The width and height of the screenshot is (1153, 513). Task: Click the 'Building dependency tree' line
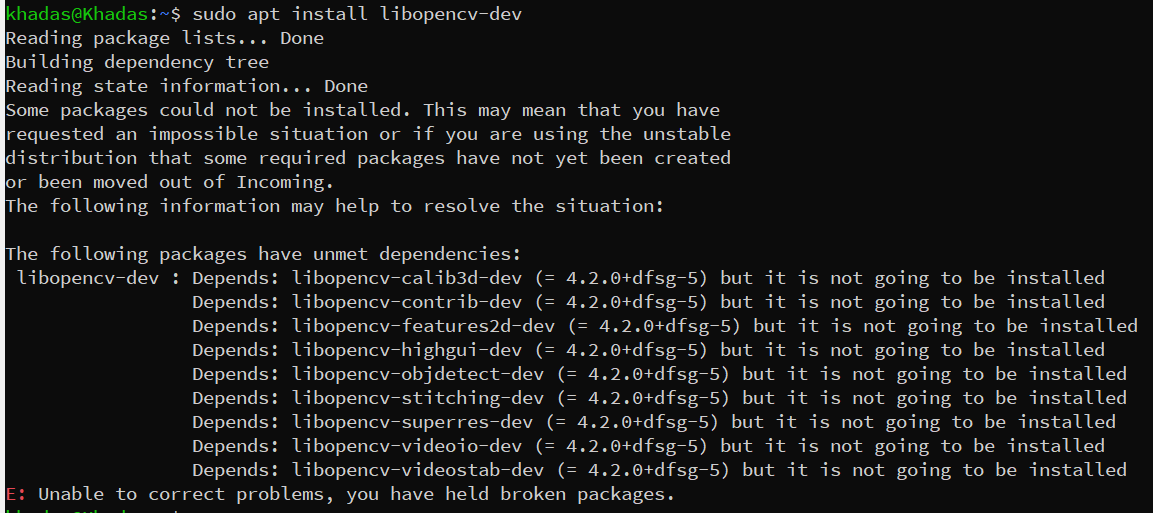click(x=137, y=62)
